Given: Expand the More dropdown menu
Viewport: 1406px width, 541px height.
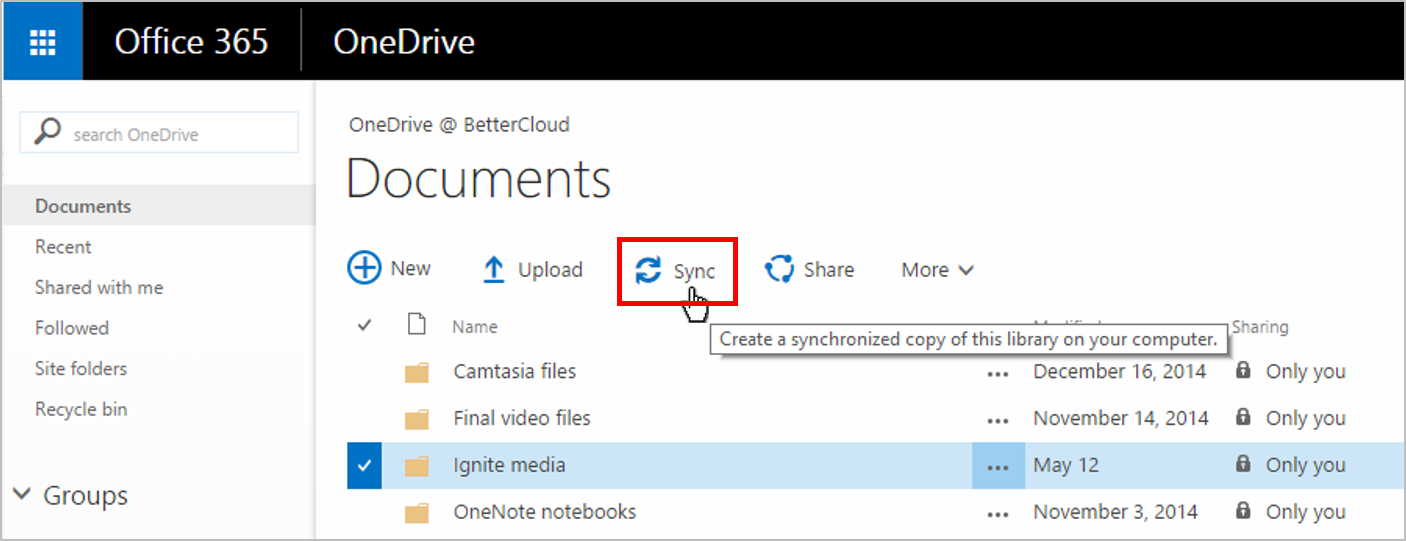Looking at the screenshot, I should tap(937, 270).
